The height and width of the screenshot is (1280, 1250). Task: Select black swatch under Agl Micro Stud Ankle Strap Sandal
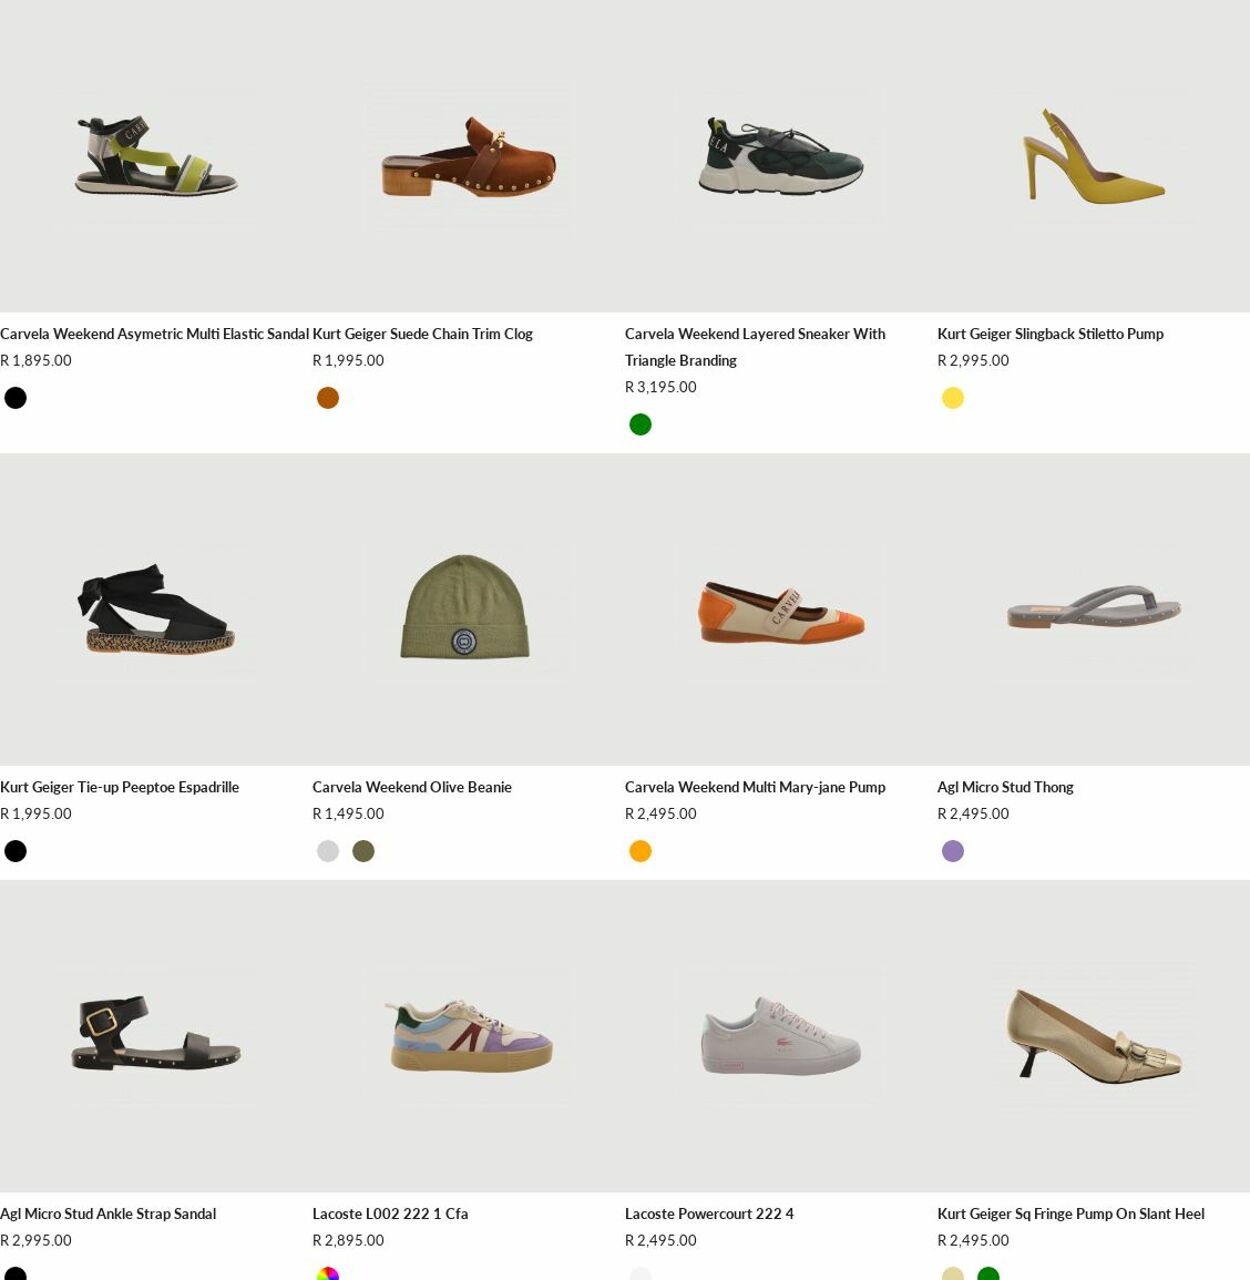coord(15,1274)
